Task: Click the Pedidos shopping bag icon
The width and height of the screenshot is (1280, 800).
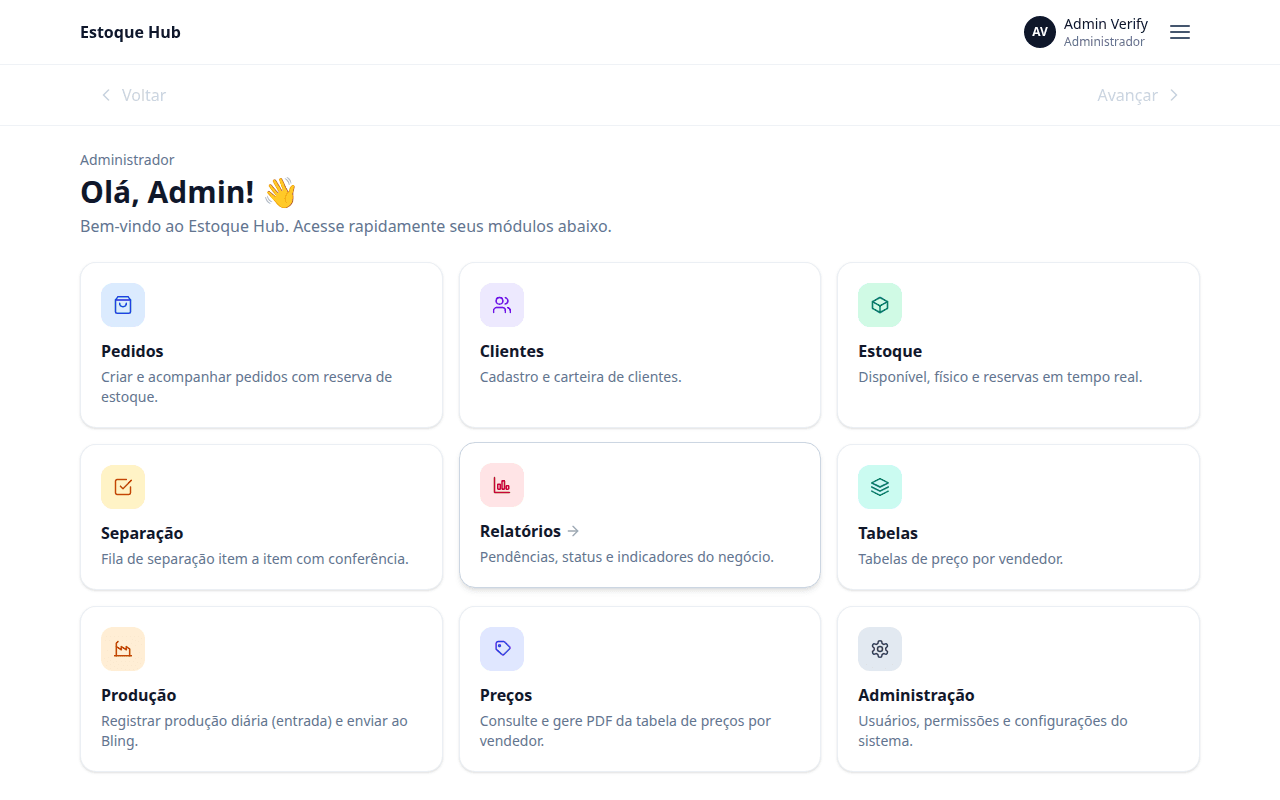Action: point(123,305)
